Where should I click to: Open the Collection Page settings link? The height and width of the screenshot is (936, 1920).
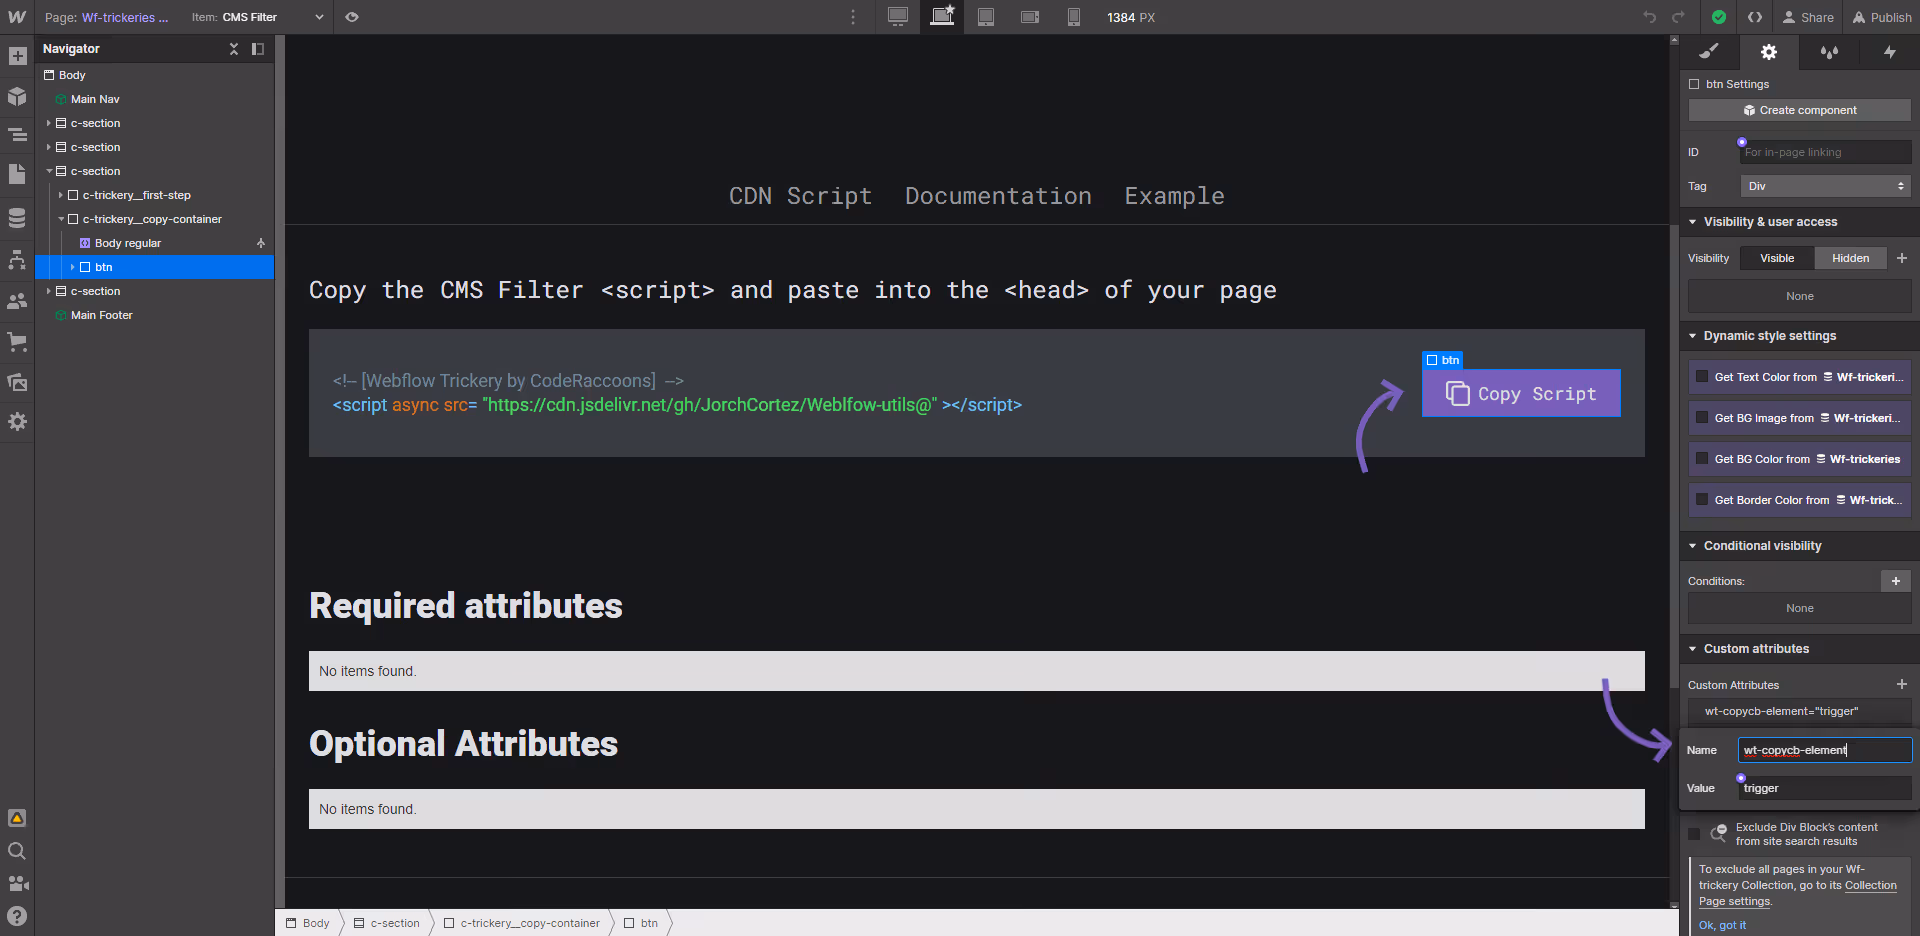pyautogui.click(x=1798, y=893)
